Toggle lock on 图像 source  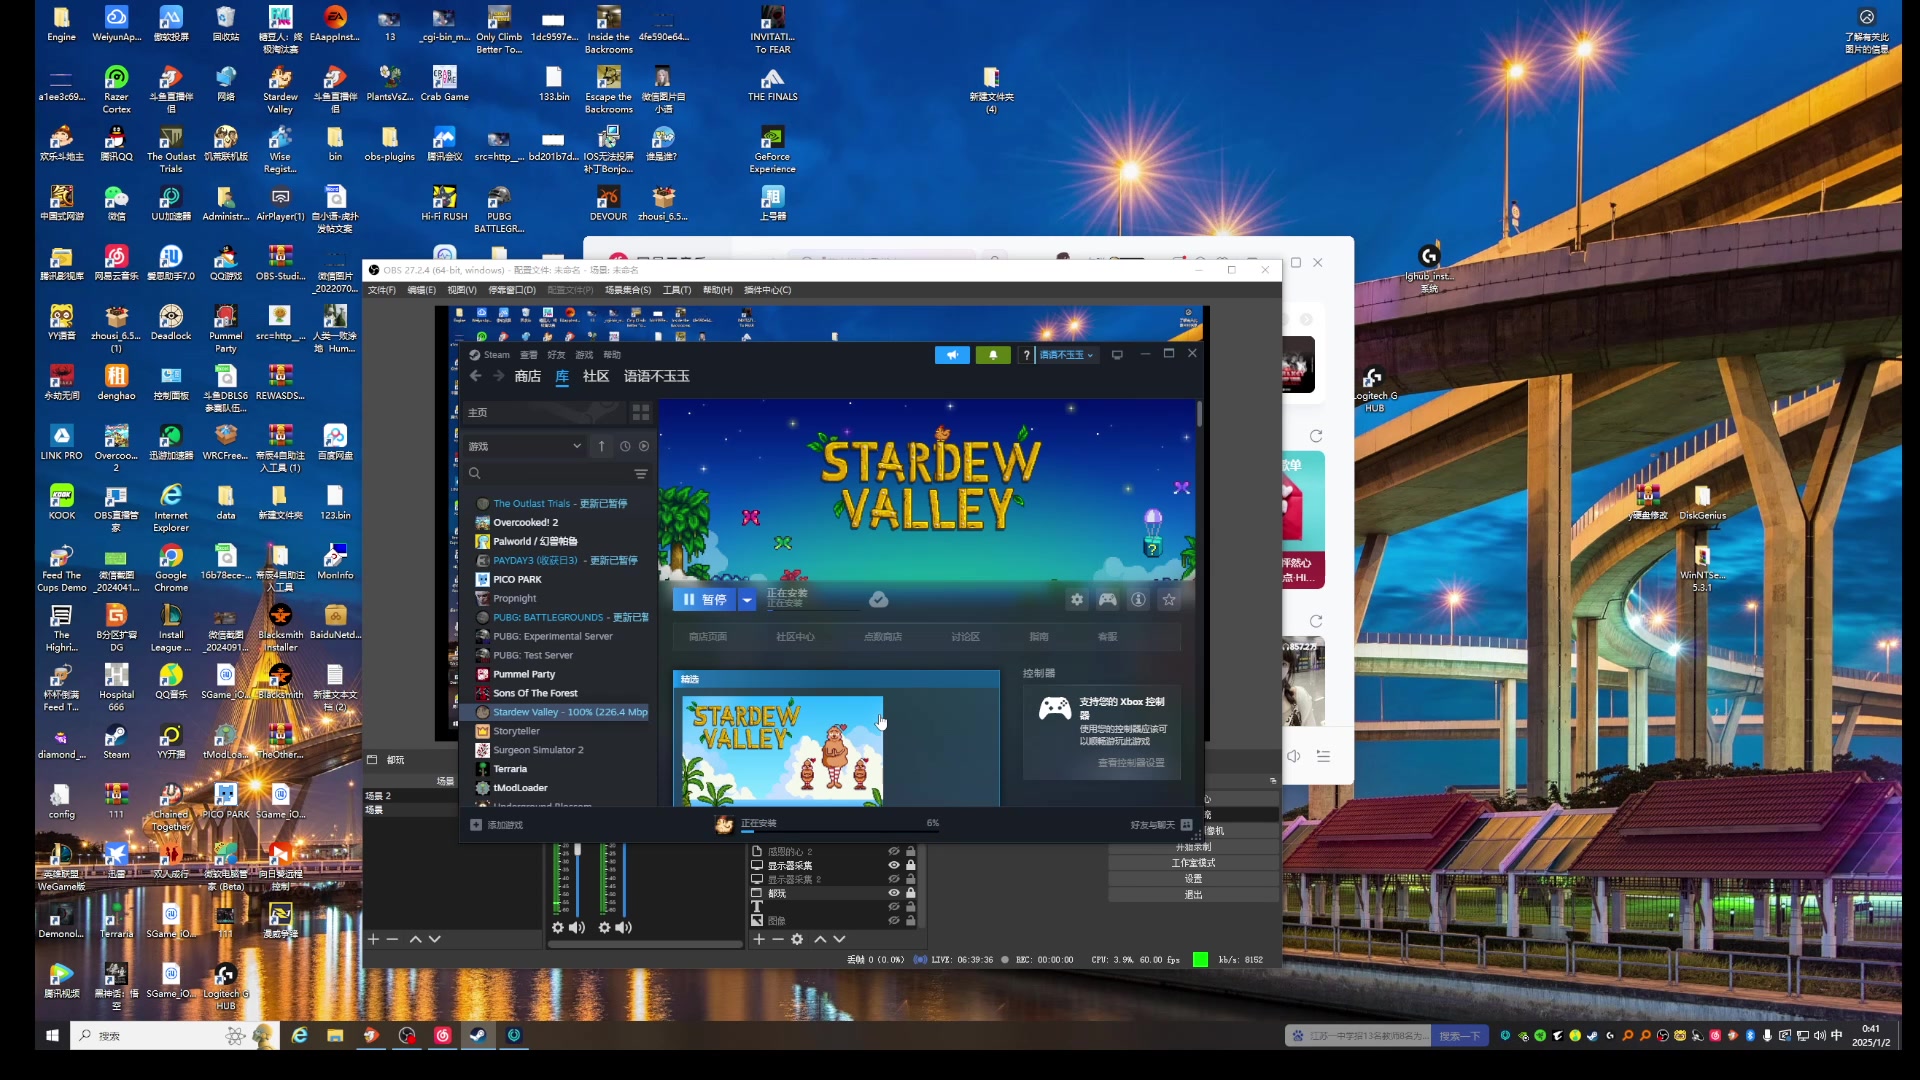910,920
